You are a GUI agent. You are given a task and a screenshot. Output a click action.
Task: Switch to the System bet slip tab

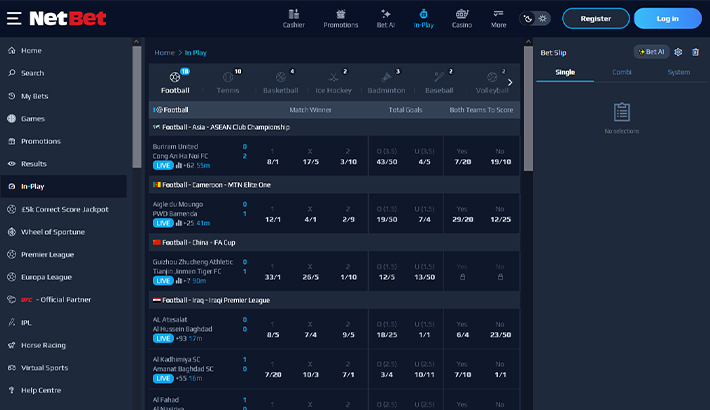click(678, 72)
